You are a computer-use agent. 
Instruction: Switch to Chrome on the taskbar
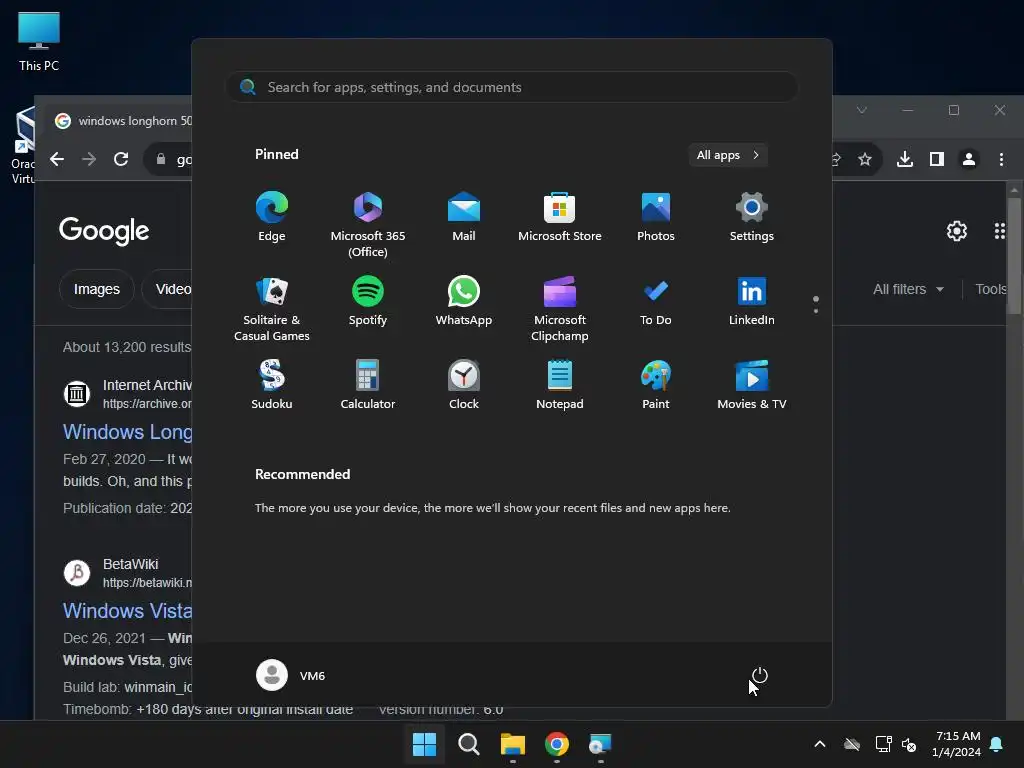[556, 744]
